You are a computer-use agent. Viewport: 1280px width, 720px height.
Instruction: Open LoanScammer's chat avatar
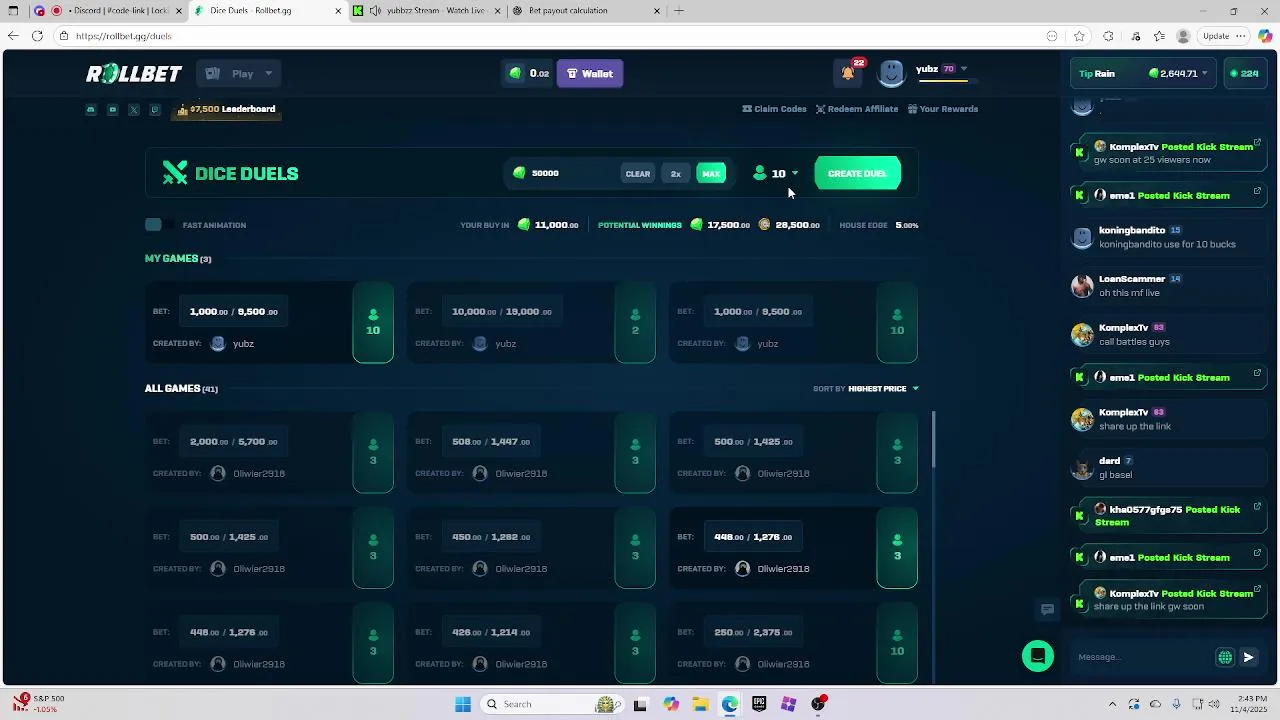1082,286
